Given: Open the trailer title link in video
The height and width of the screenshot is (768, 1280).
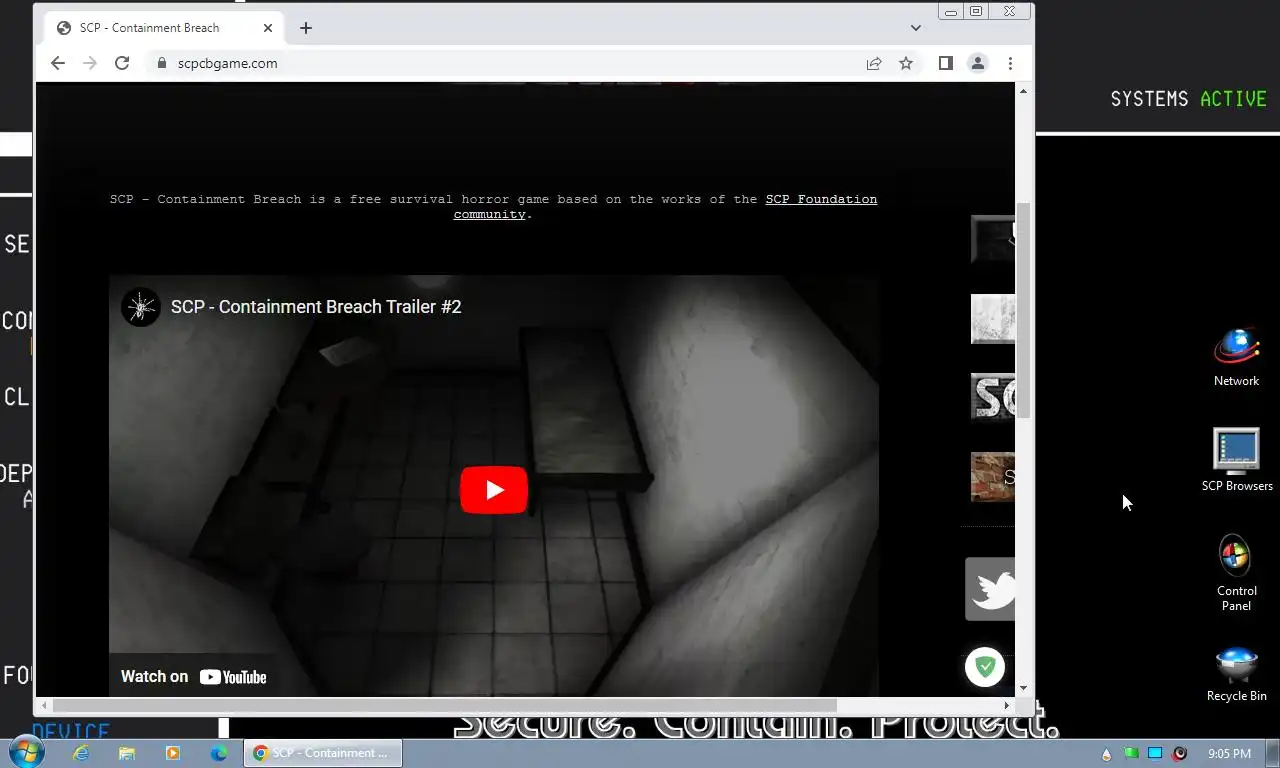Looking at the screenshot, I should pos(316,307).
